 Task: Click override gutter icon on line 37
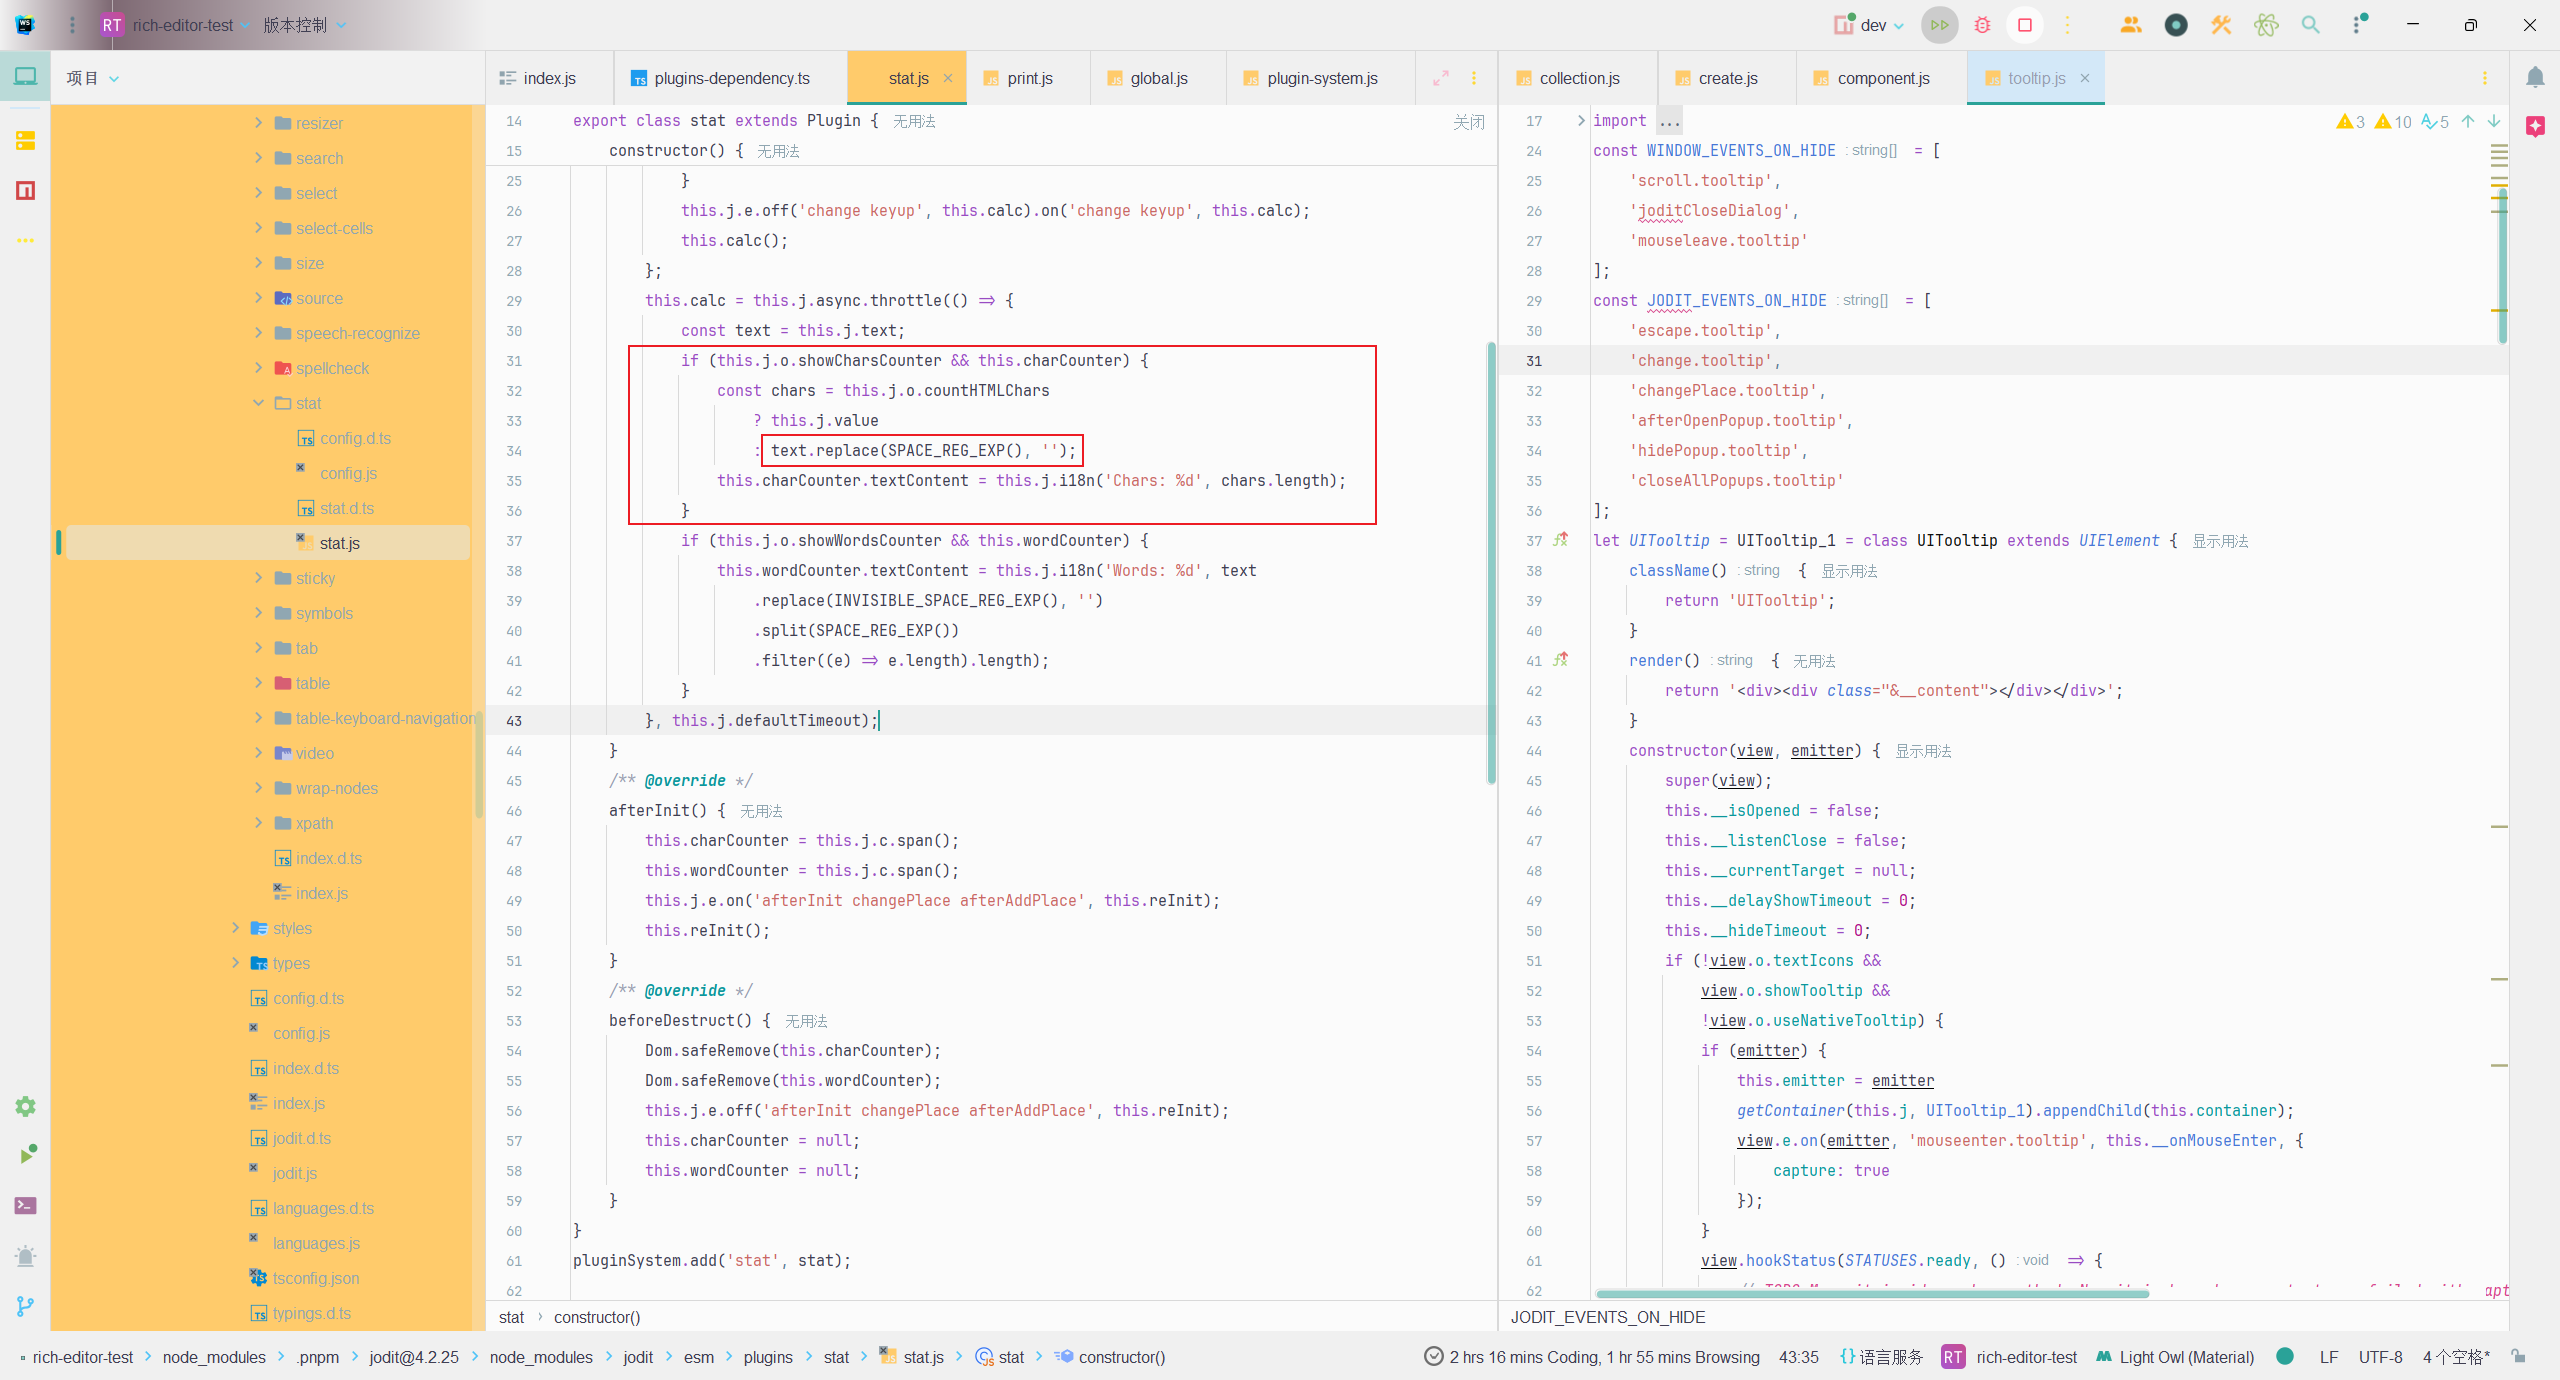(1560, 540)
